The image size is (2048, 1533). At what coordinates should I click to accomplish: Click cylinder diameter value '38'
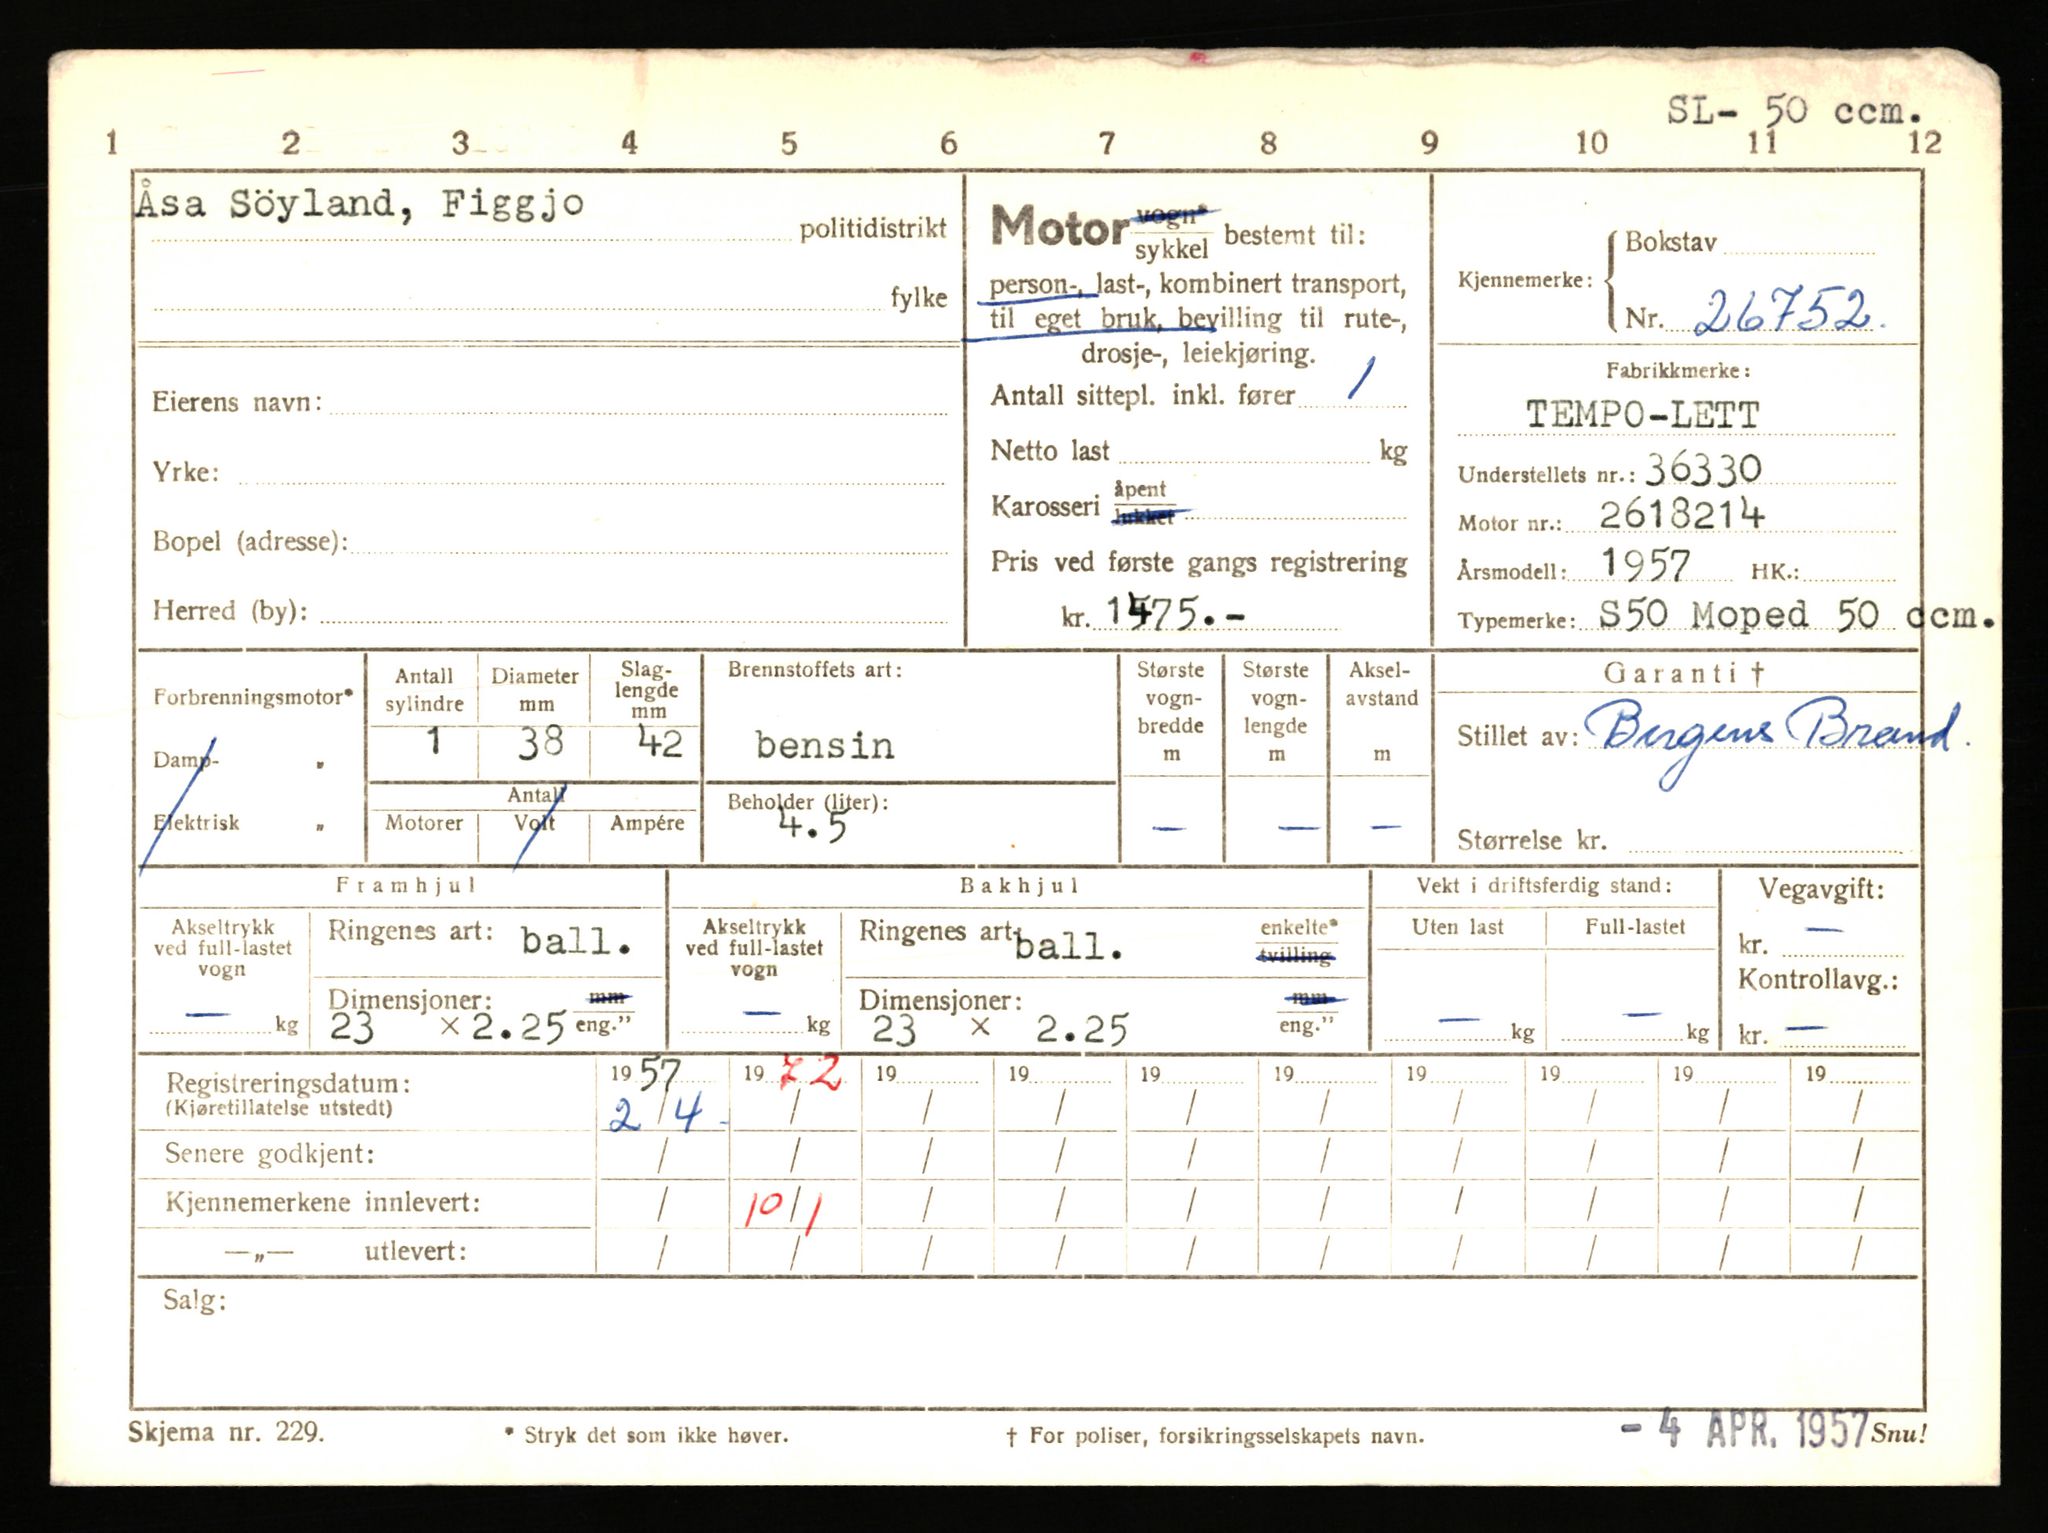(540, 742)
